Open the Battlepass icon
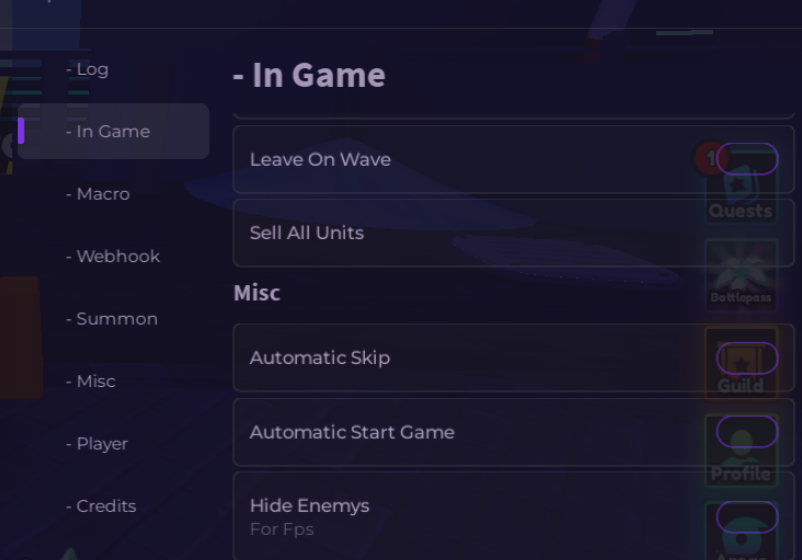The height and width of the screenshot is (560, 802). click(x=741, y=275)
